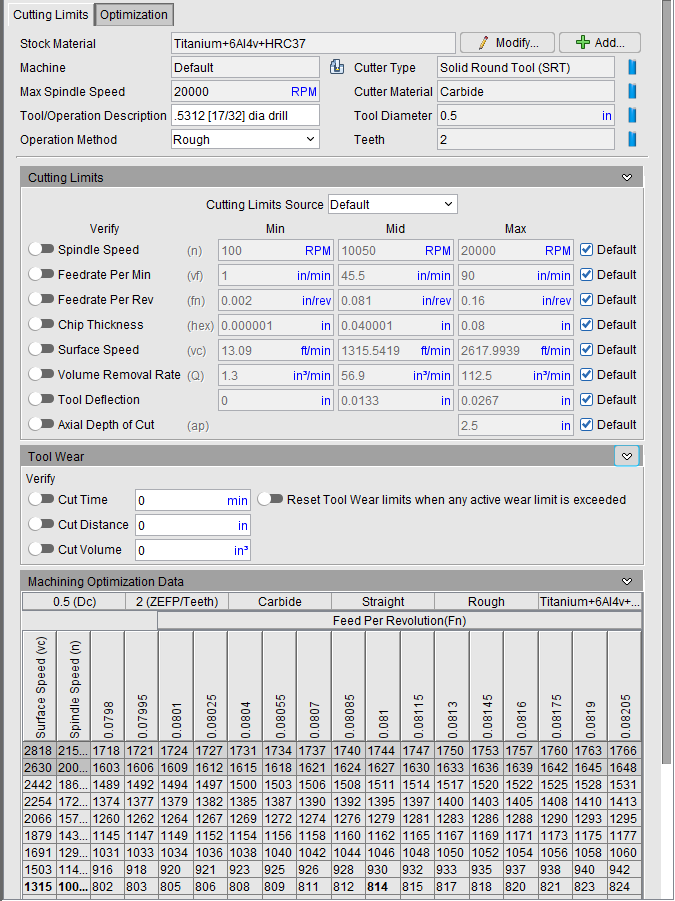Click the 0.081 feed column header
This screenshot has width=675, height=901.
[x=383, y=686]
